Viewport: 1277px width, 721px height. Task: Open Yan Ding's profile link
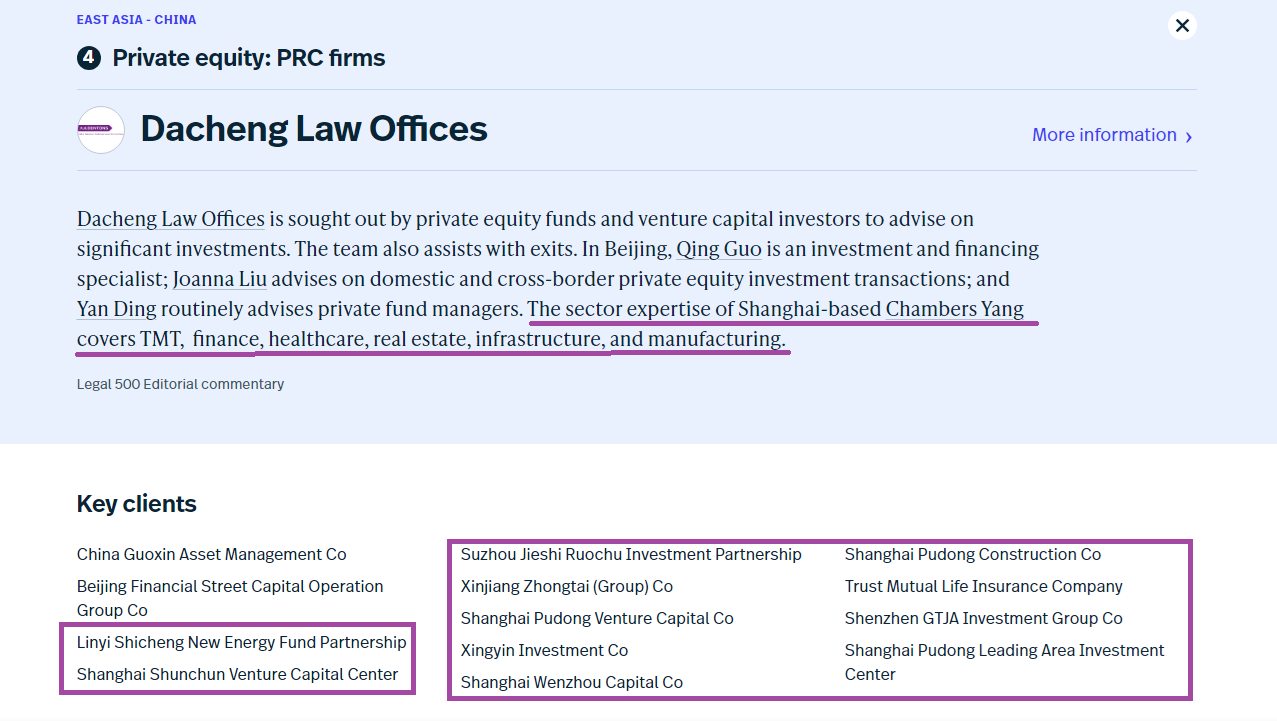(x=117, y=309)
